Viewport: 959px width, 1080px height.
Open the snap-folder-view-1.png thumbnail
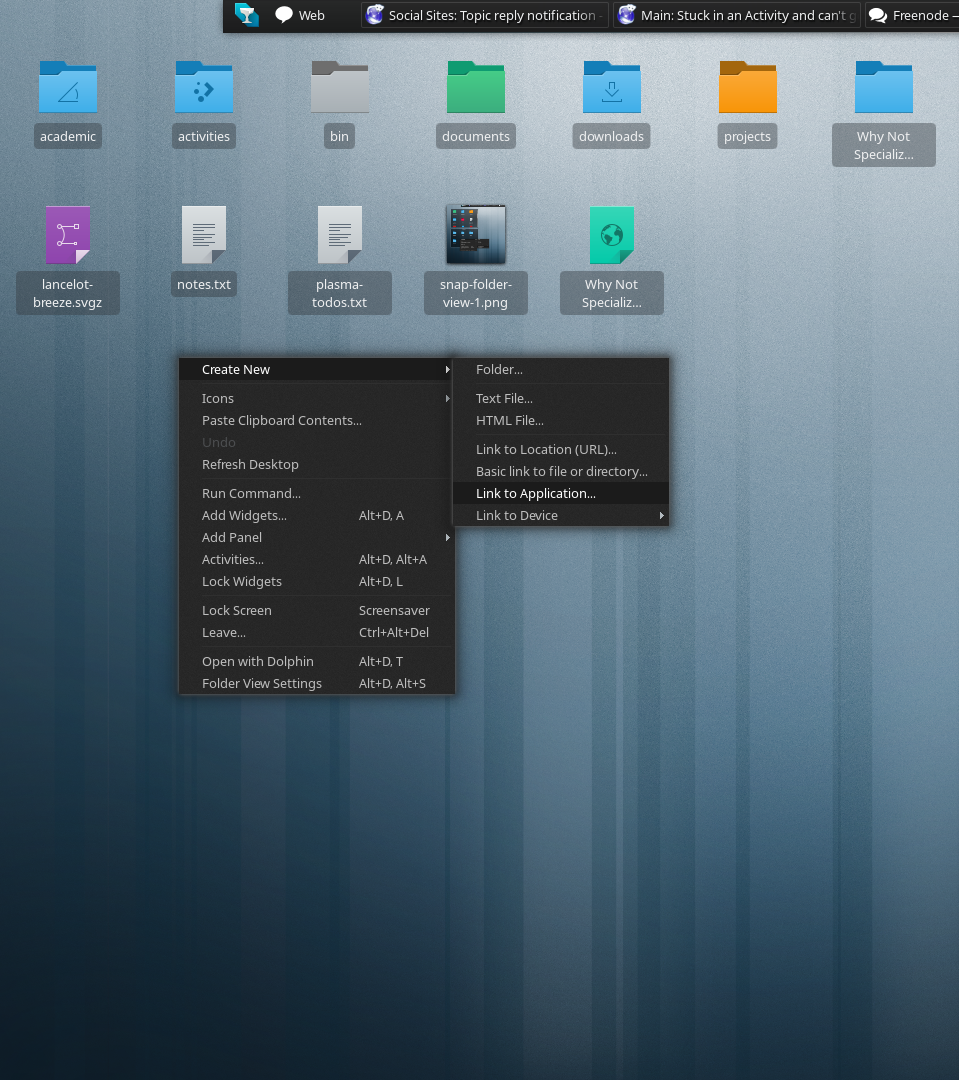click(x=476, y=236)
